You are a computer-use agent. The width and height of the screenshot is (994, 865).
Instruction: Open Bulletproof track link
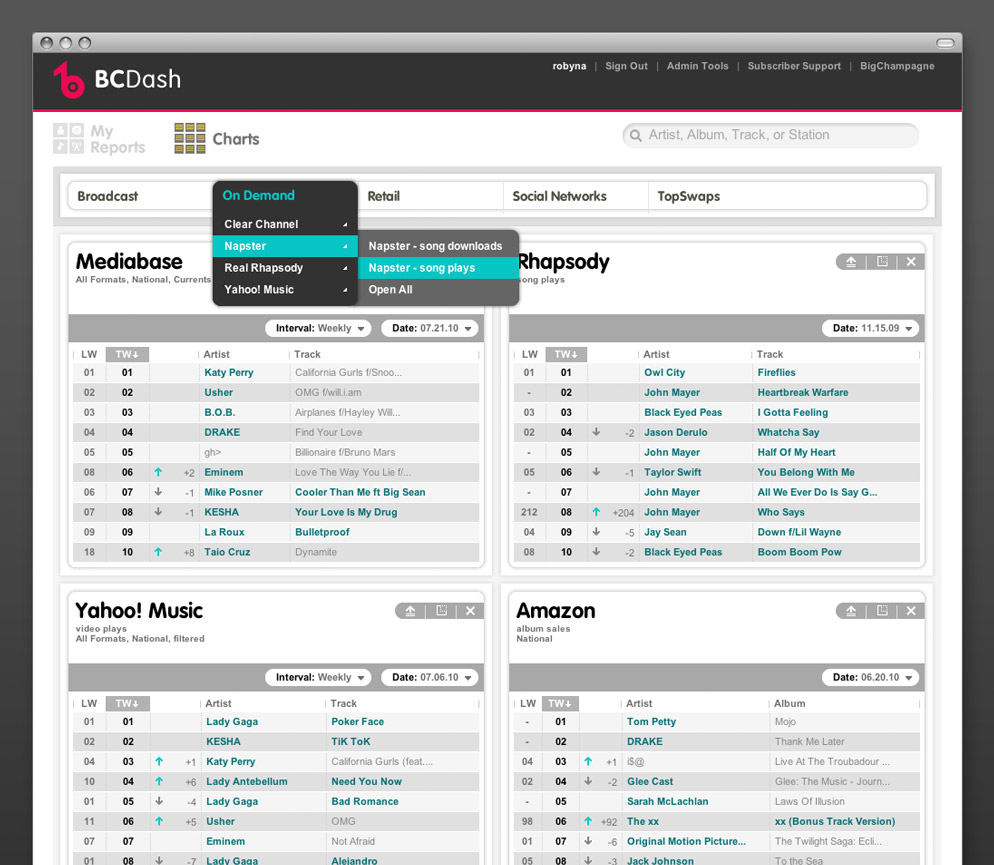click(x=322, y=532)
